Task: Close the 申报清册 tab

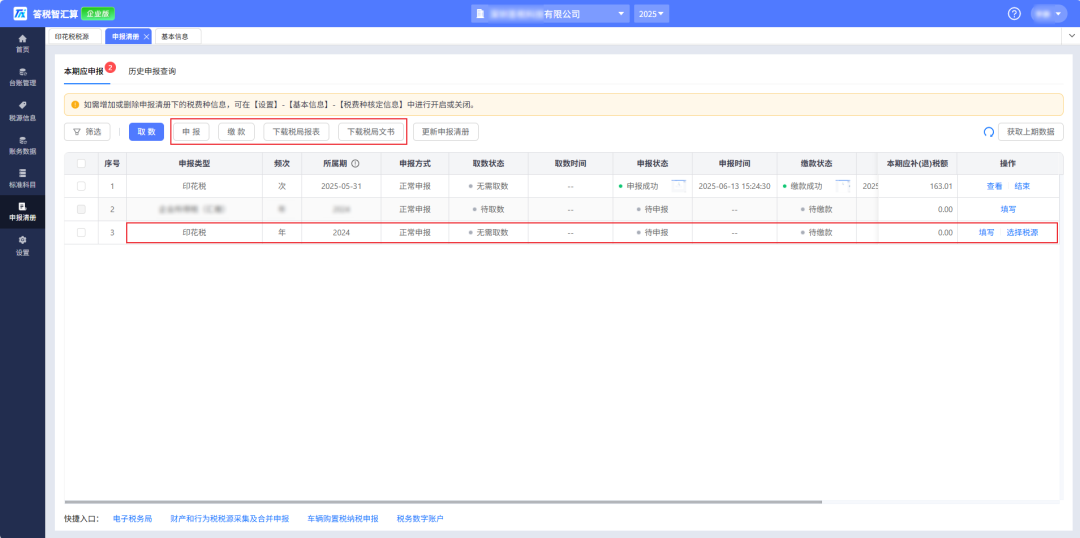Action: pos(146,37)
